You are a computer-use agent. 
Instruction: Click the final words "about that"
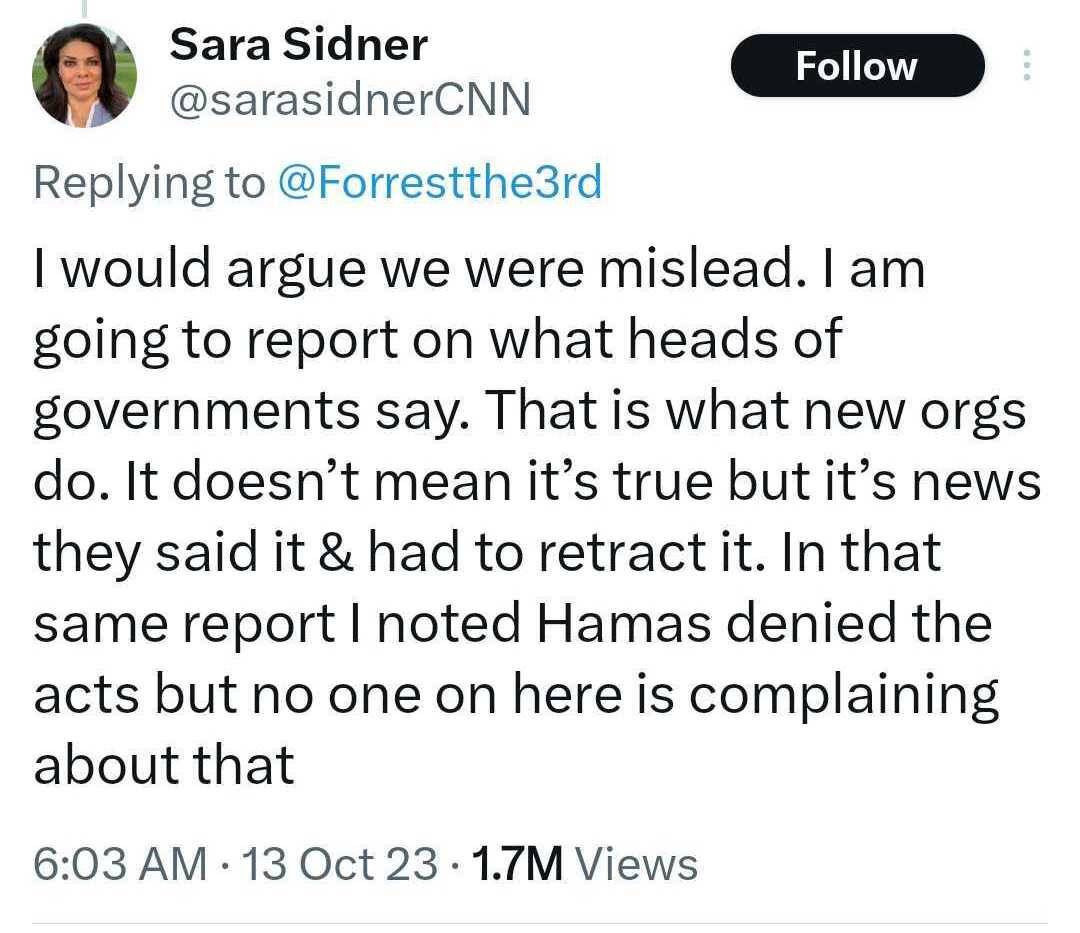click(x=164, y=765)
